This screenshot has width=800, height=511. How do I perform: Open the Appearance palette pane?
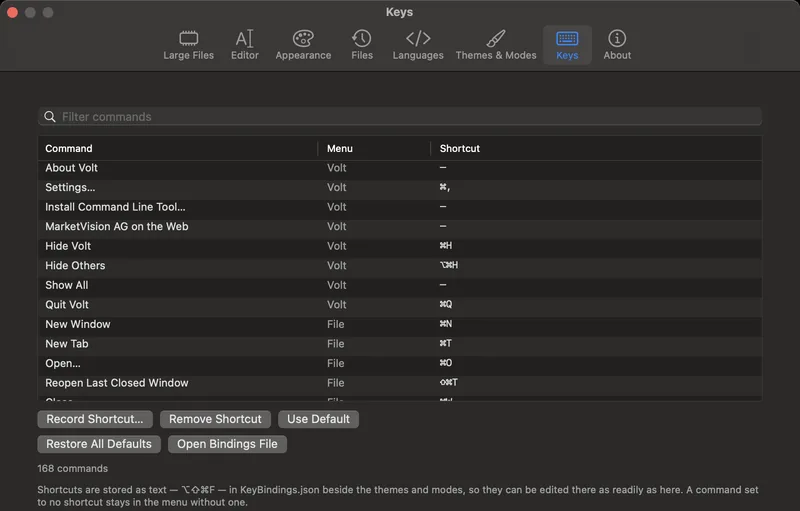[303, 45]
